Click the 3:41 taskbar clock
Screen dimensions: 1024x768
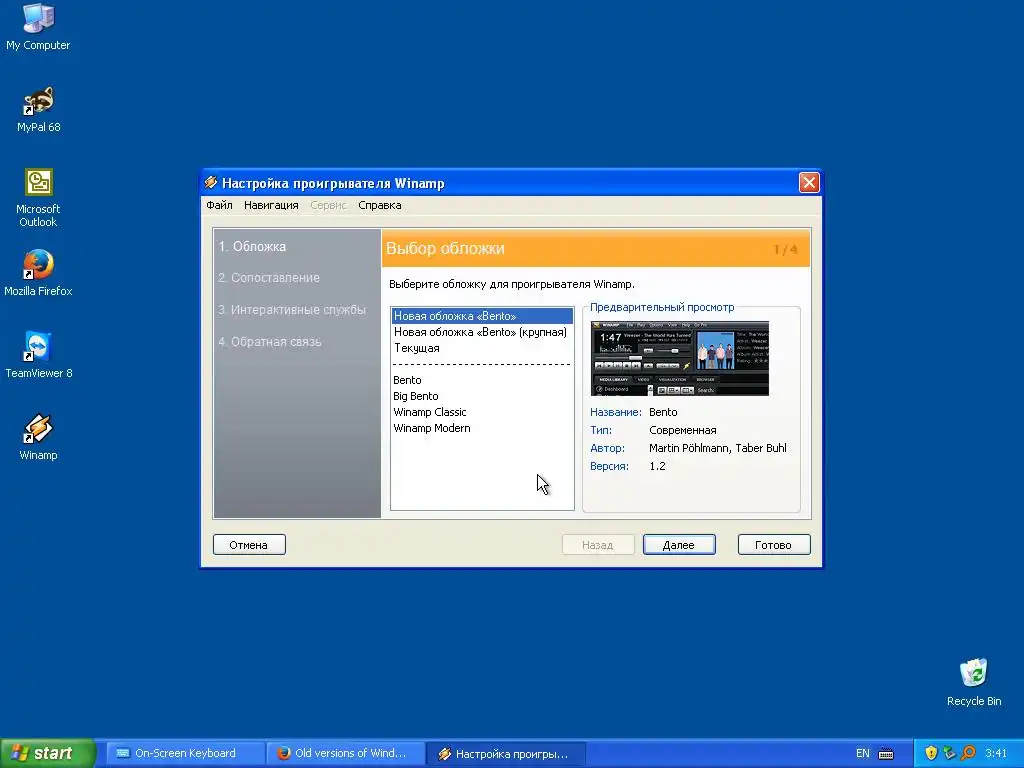point(996,753)
